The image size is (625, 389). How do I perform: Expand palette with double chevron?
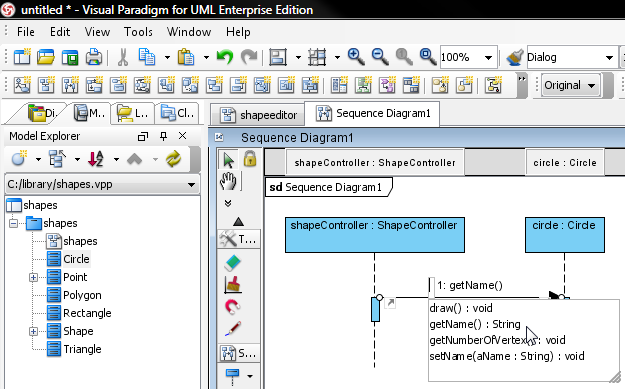click(228, 203)
